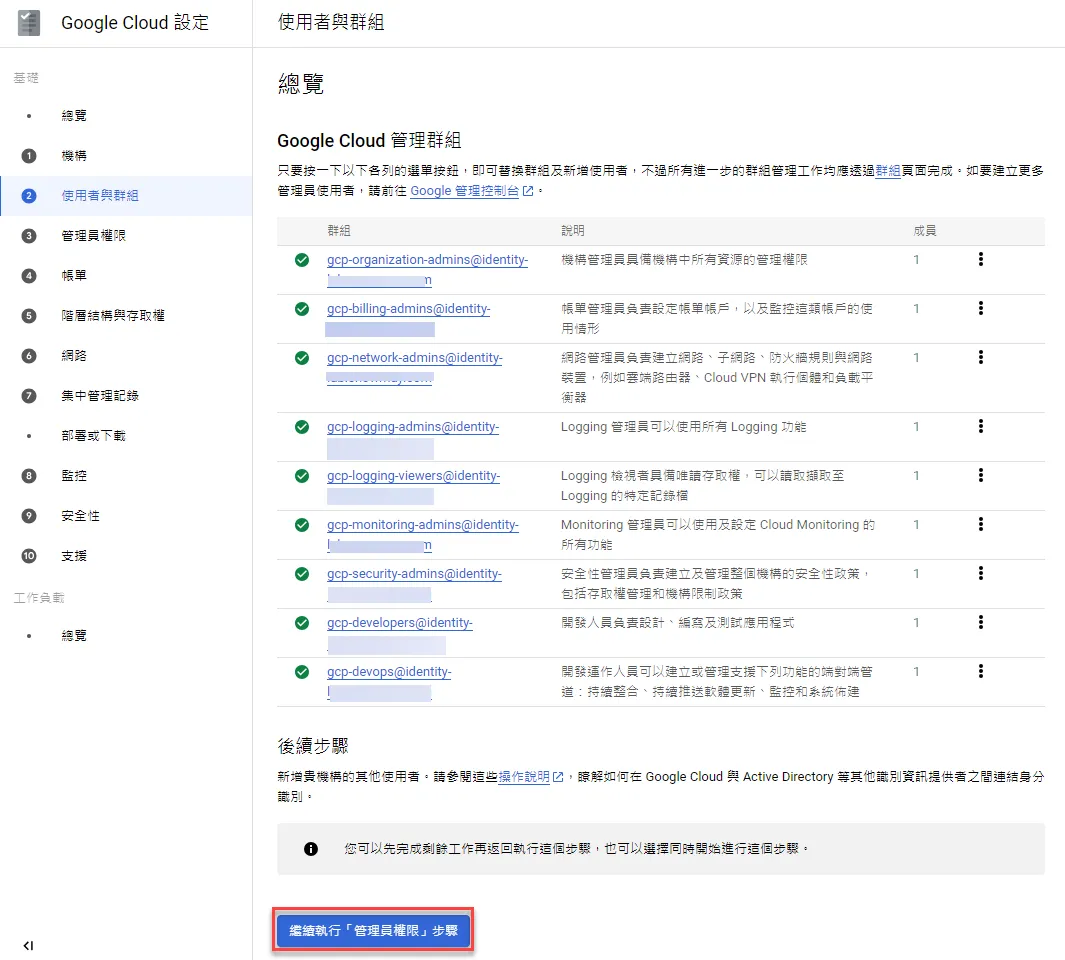The width and height of the screenshot is (1065, 960).
Task: Click the 說明 column header
Action: tap(573, 231)
